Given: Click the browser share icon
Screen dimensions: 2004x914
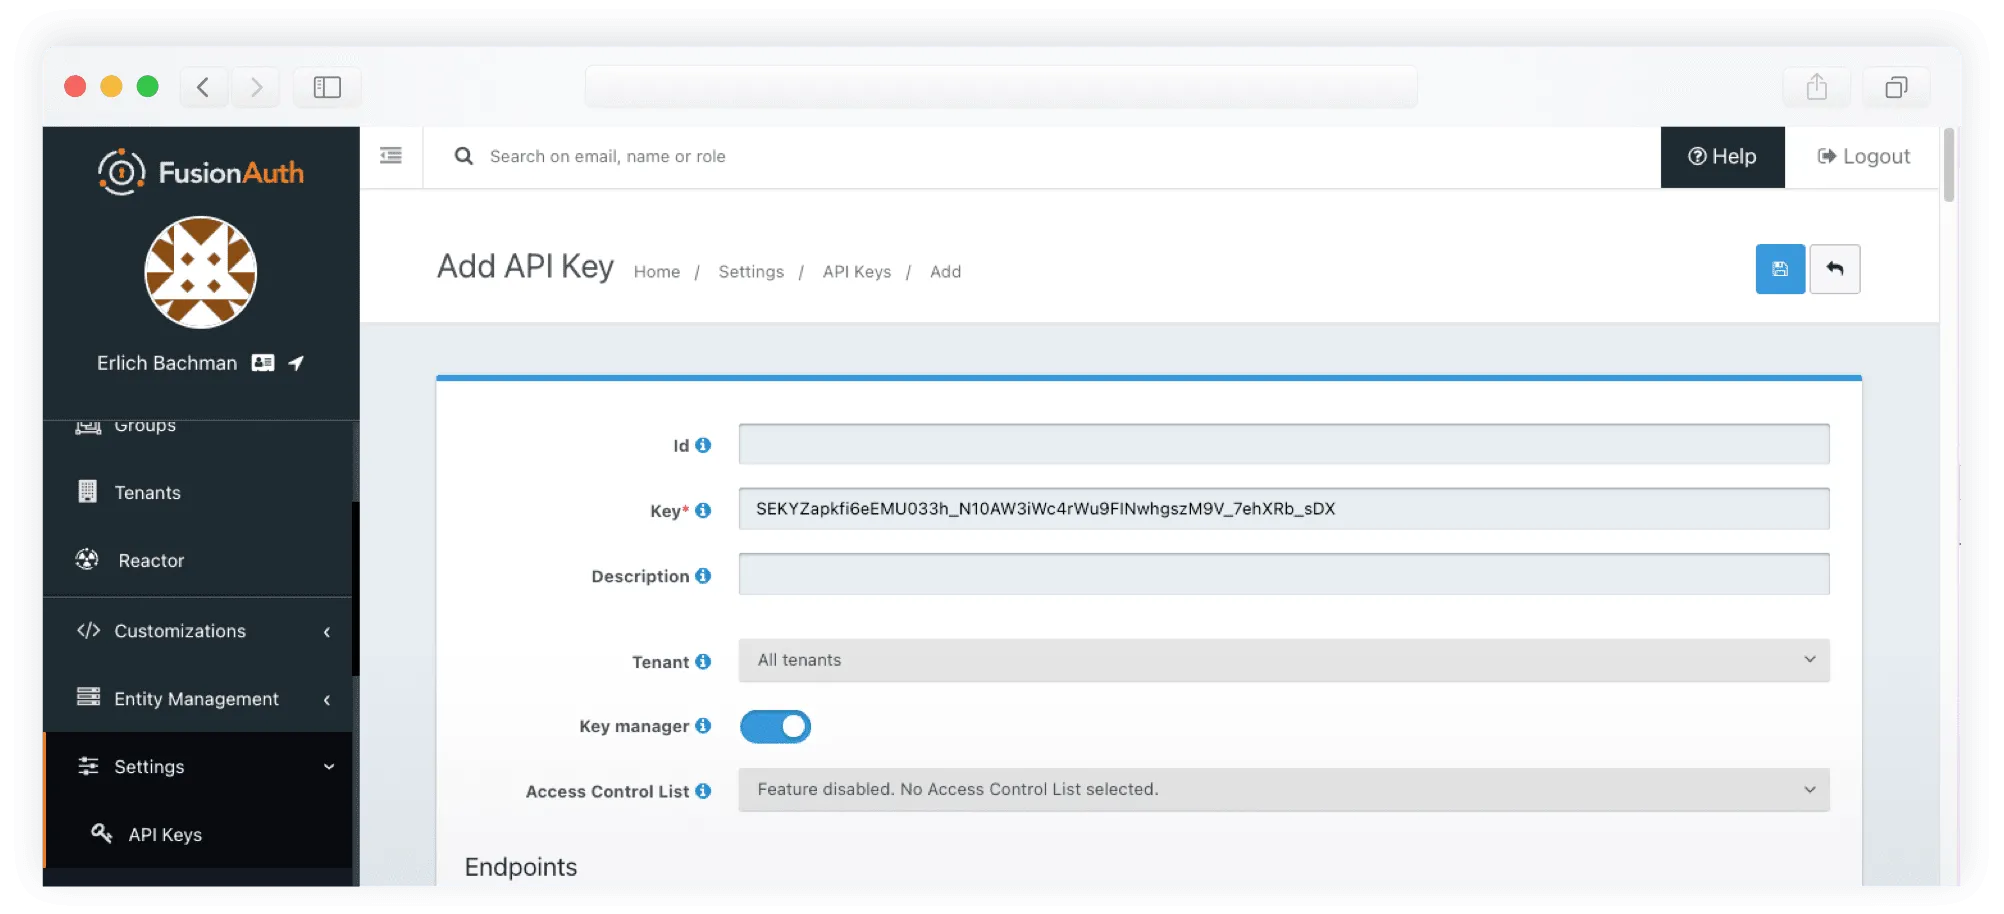Looking at the screenshot, I should pos(1817,87).
